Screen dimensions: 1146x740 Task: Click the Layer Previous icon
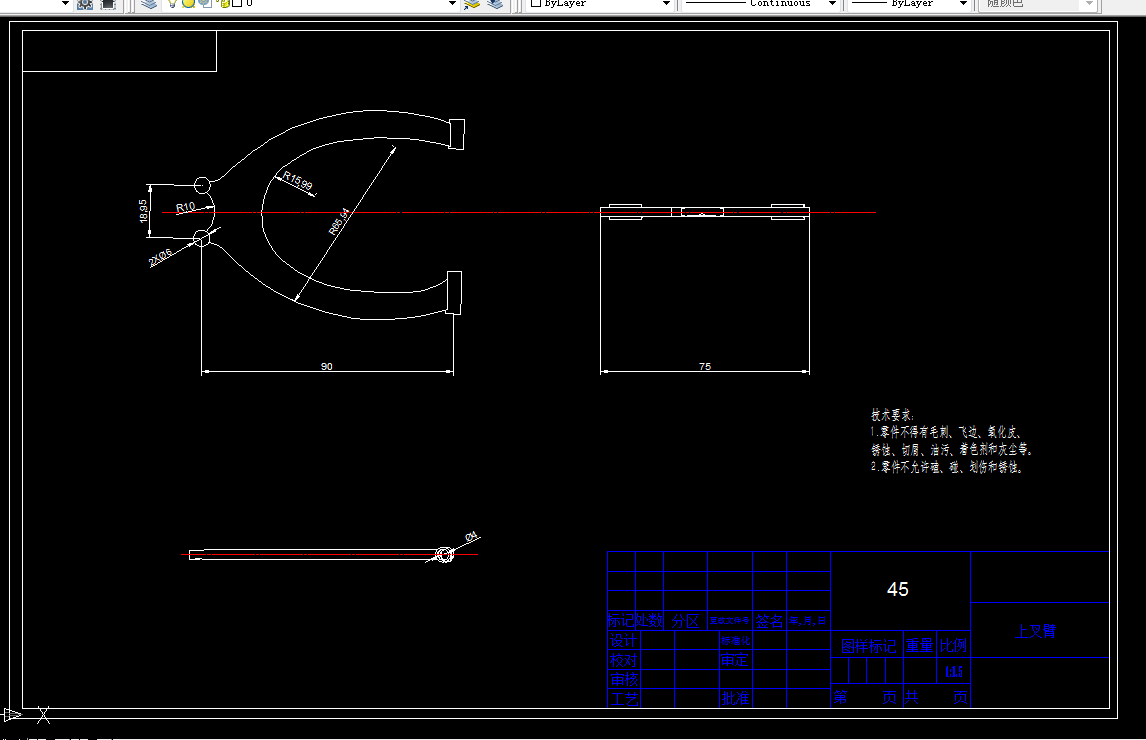pos(496,4)
